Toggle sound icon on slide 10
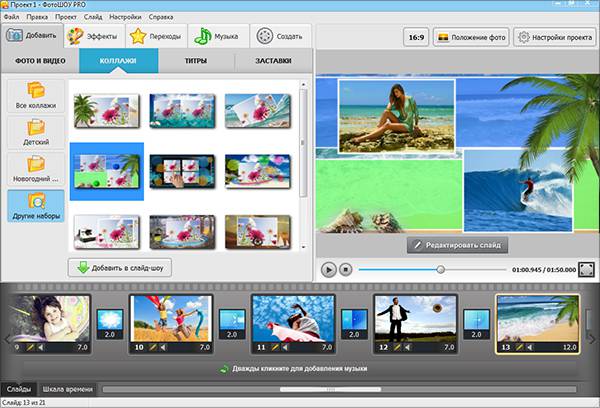Viewport: 600px width, 408px height. (163, 348)
